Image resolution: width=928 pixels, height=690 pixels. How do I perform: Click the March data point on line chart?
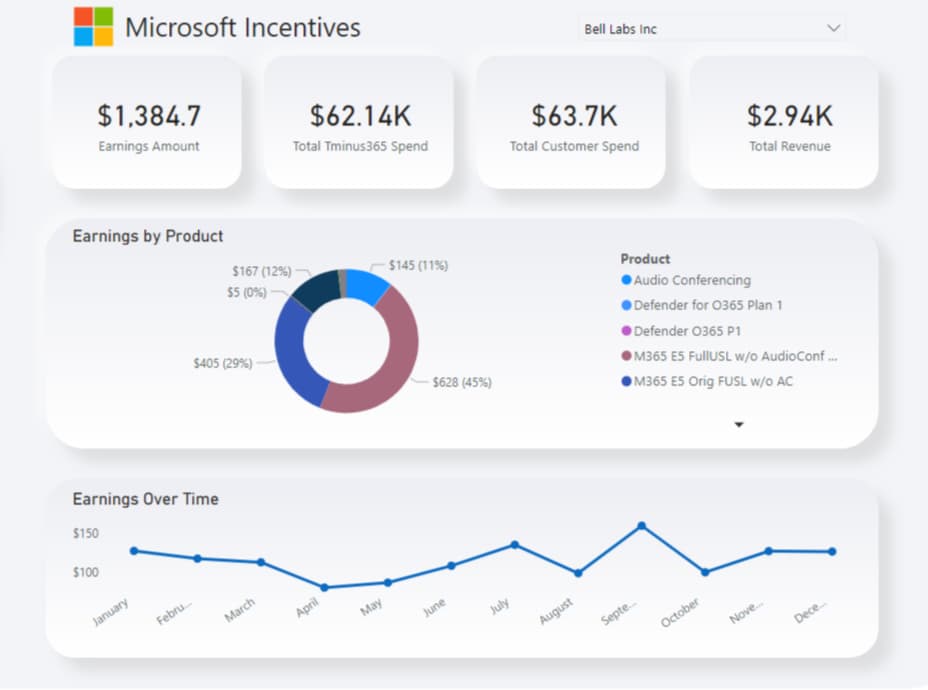261,562
